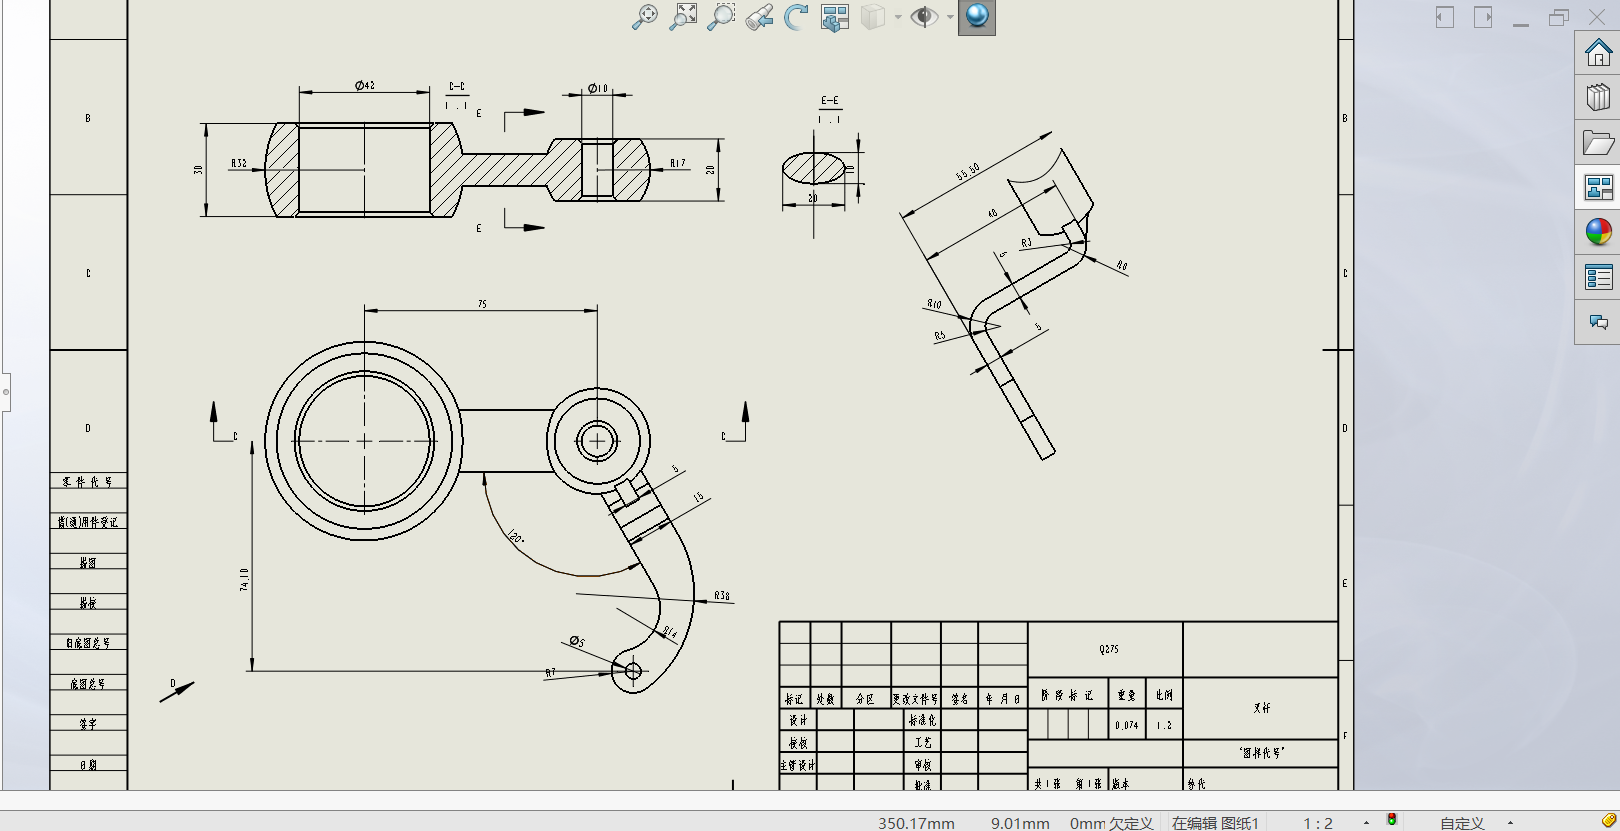Click the right-arrow panel toggle at top right
The width and height of the screenshot is (1620, 831).
point(1483,17)
